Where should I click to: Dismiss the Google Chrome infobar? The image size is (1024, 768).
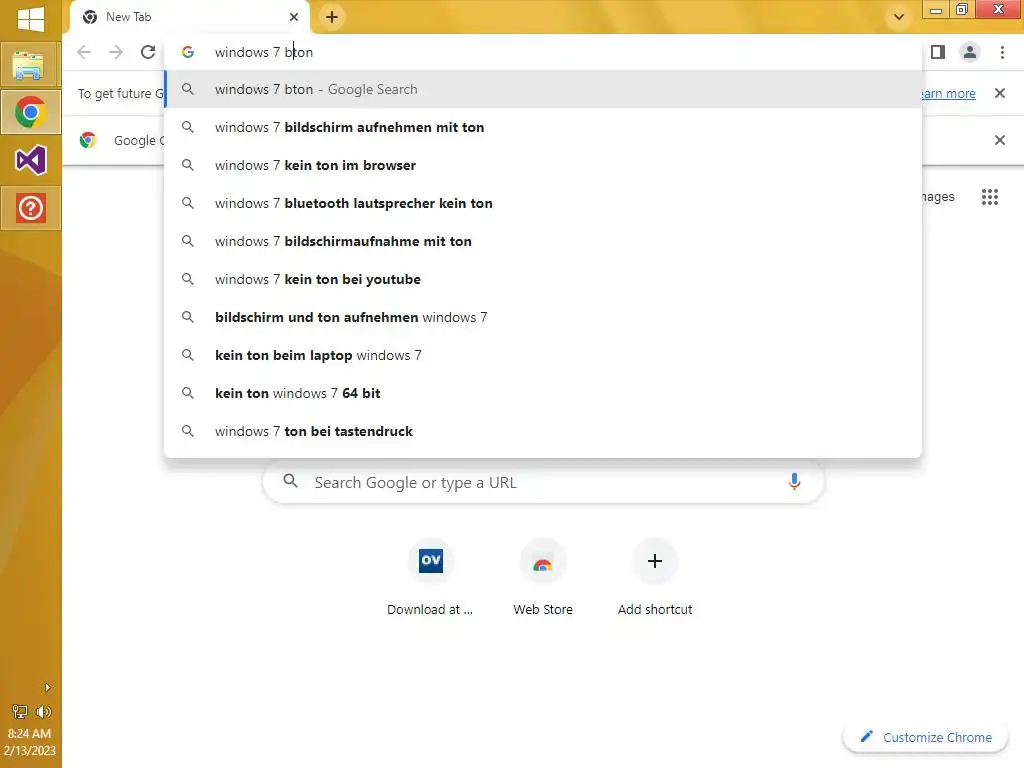pos(999,140)
